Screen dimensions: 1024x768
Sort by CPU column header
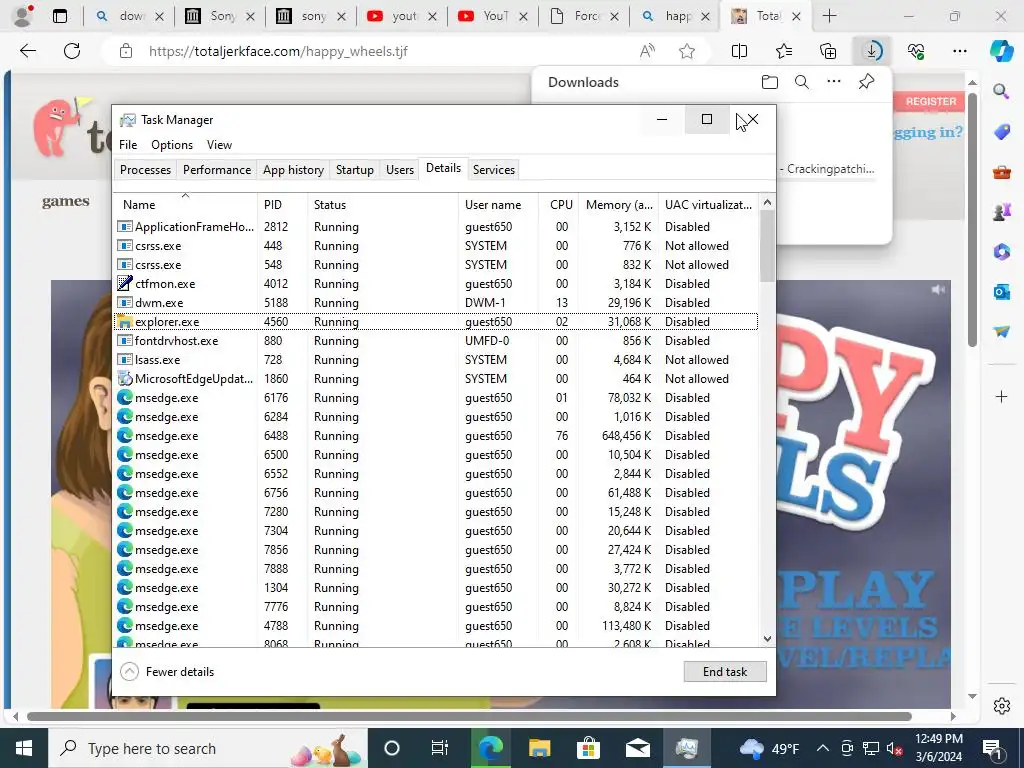(560, 204)
